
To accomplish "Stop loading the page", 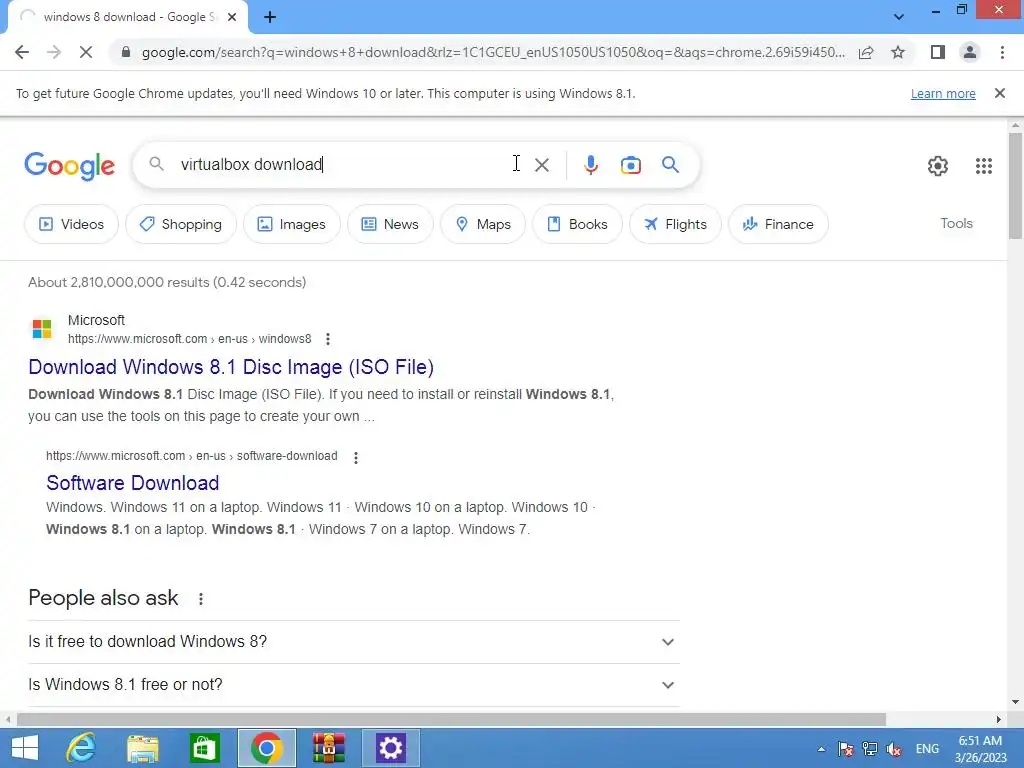I will tap(86, 52).
